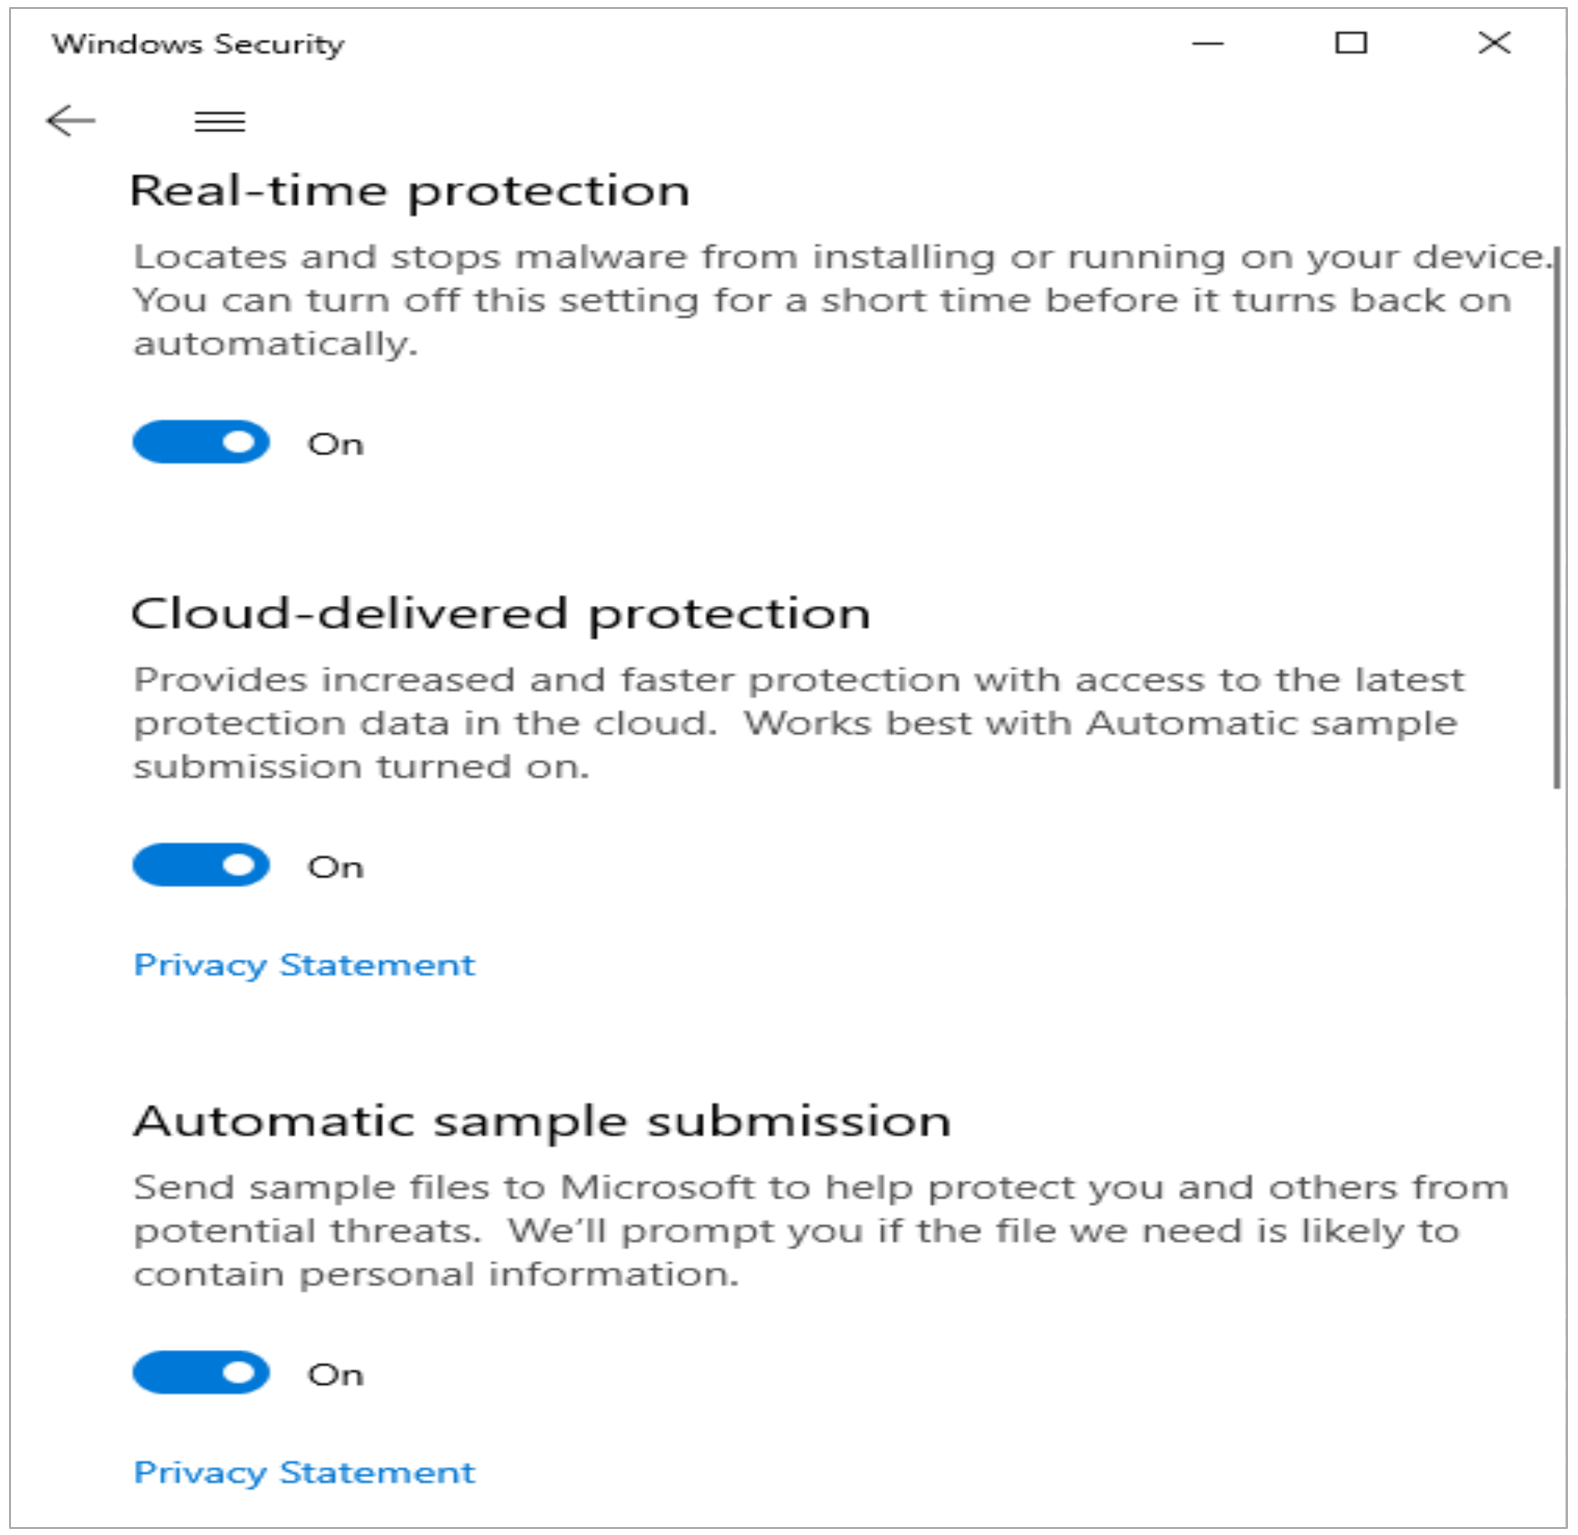The height and width of the screenshot is (1535, 1578).
Task: Go back using the back arrow
Action: point(71,121)
